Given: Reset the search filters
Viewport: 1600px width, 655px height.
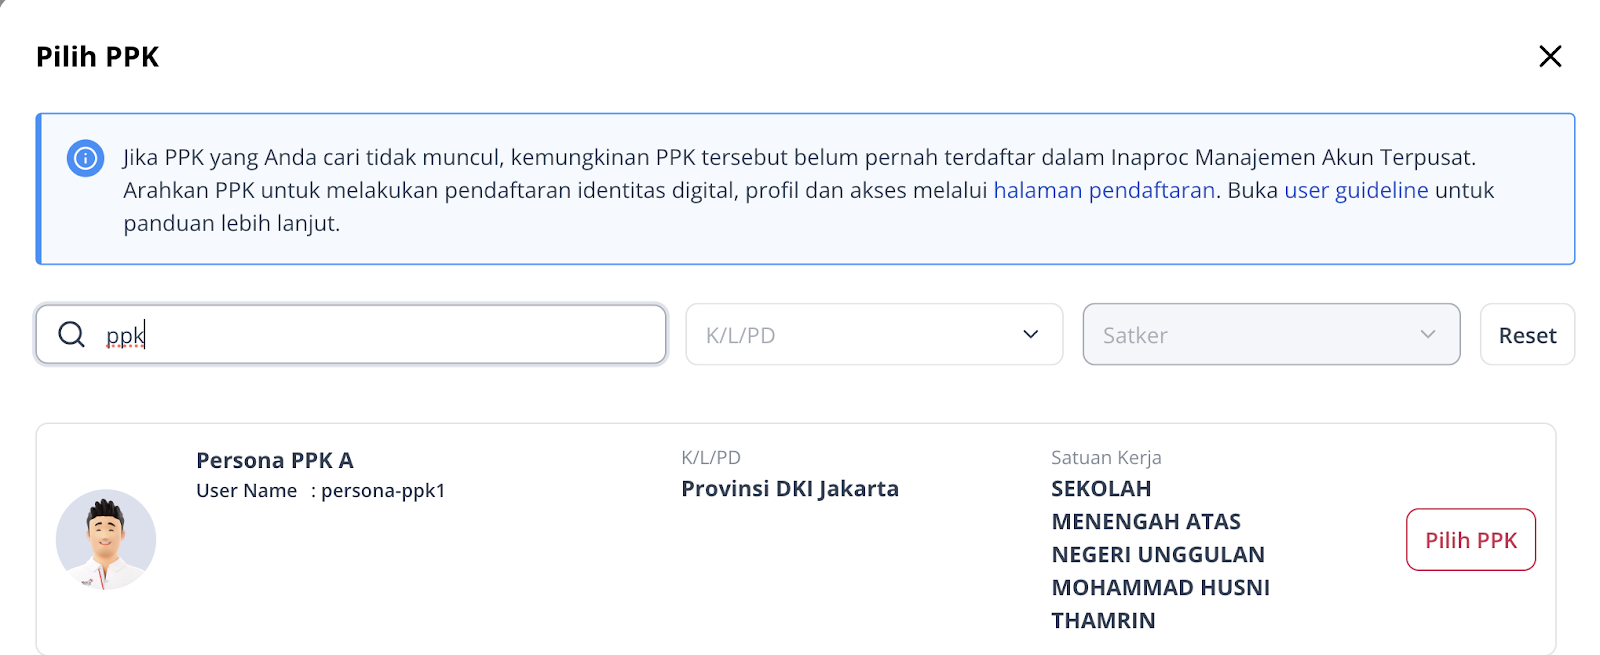Looking at the screenshot, I should point(1527,335).
